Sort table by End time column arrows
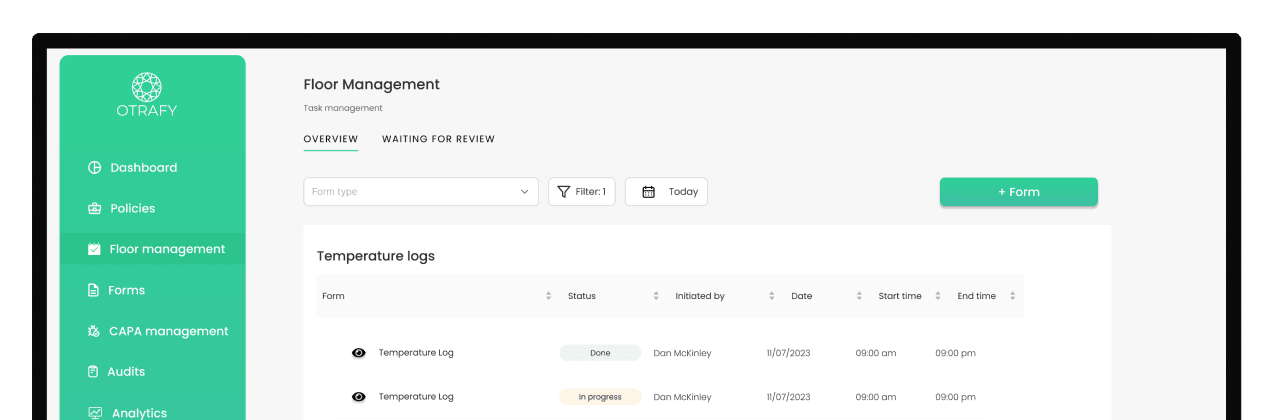 coord(1012,296)
